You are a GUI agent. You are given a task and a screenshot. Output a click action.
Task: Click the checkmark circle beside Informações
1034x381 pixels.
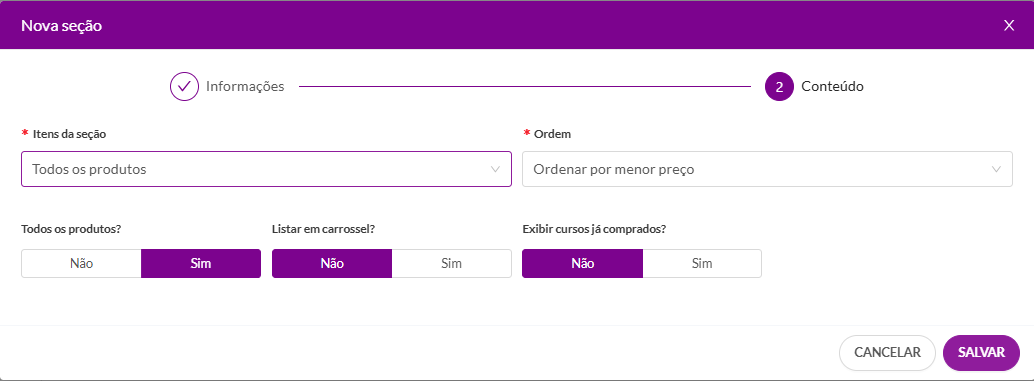(185, 86)
